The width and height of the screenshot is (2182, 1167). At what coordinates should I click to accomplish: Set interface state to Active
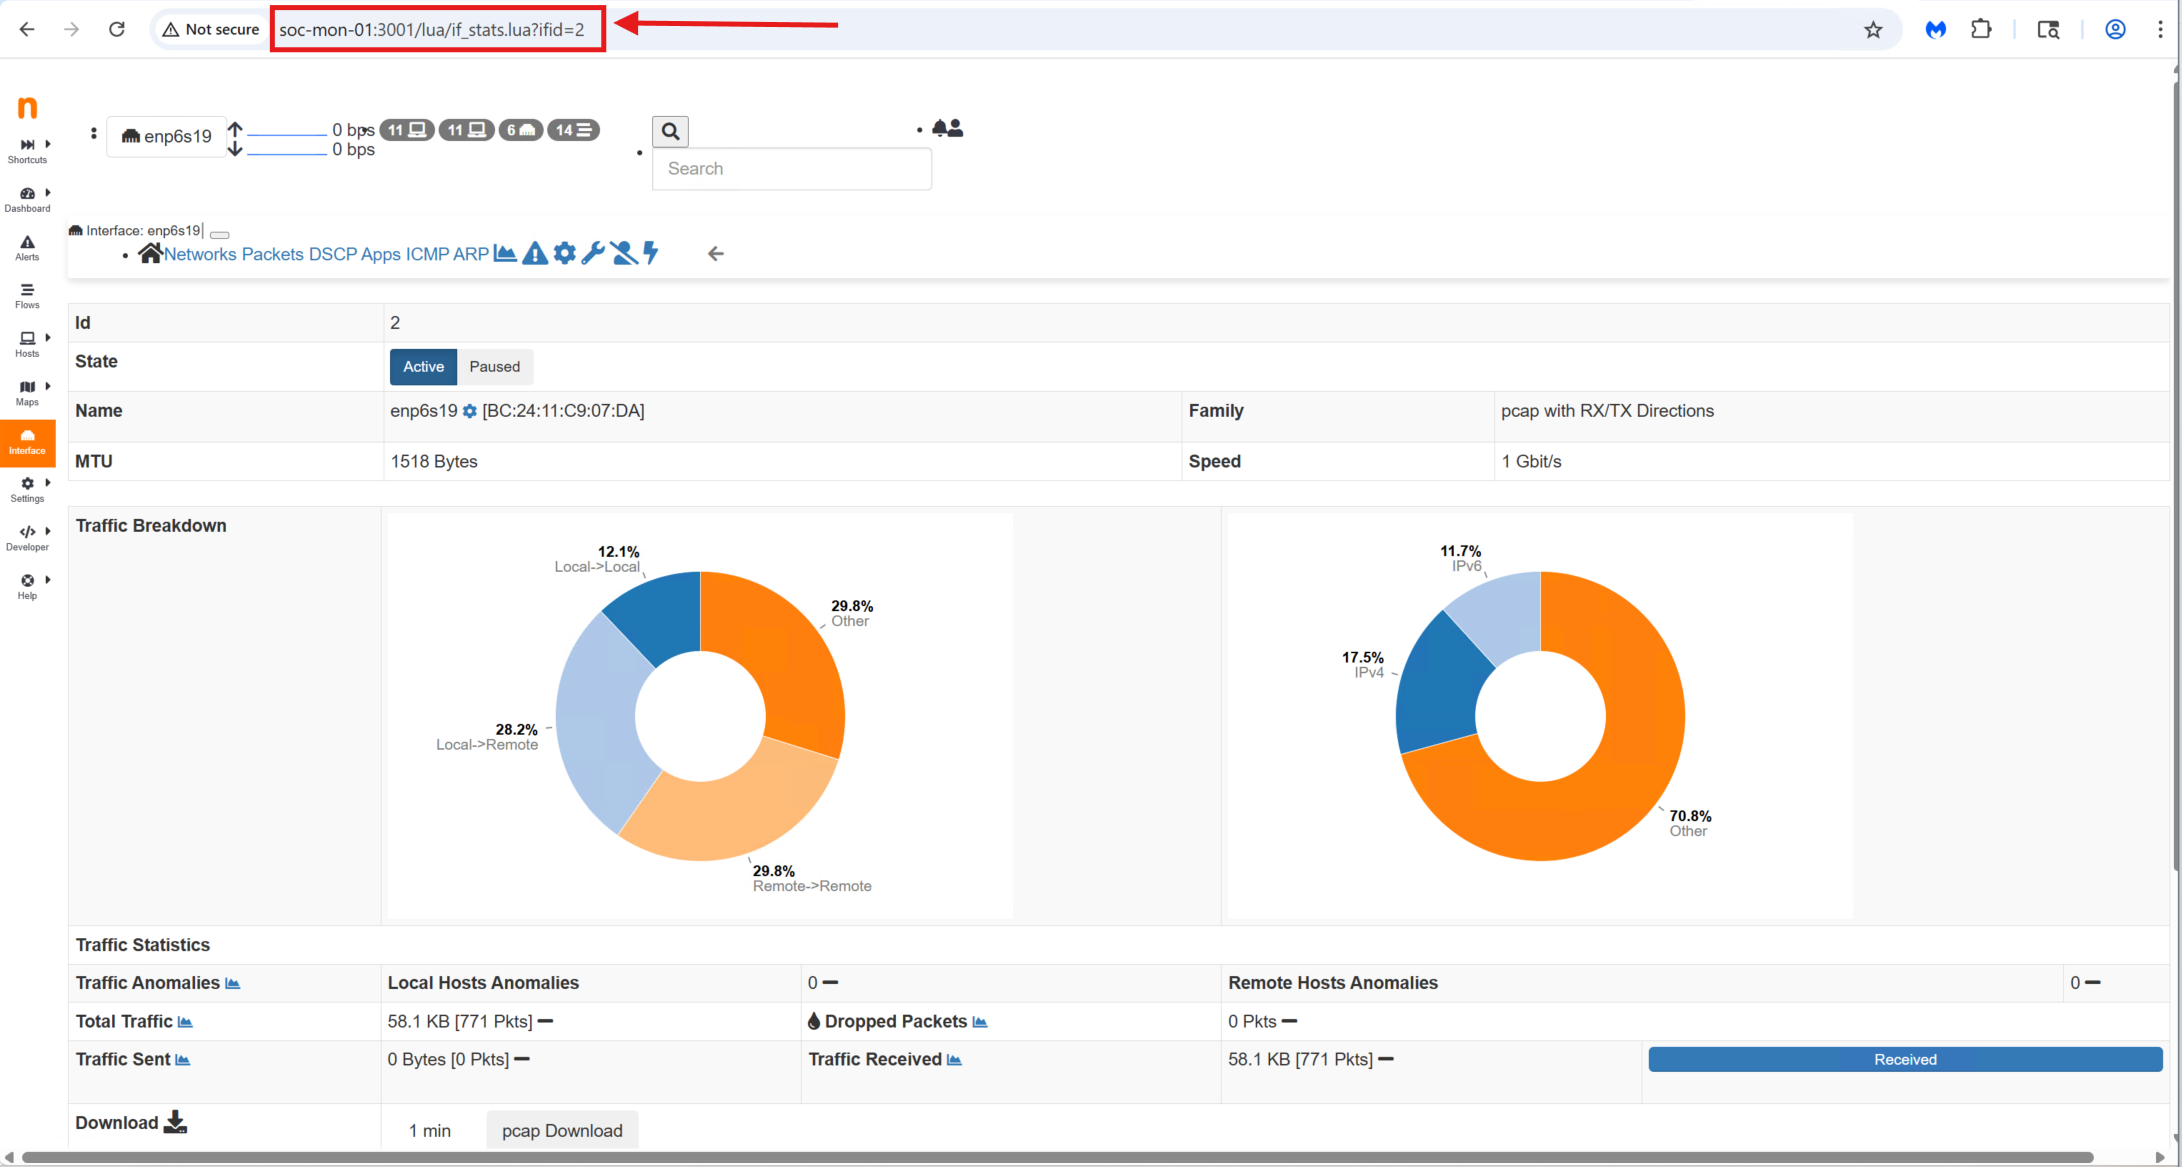(x=423, y=366)
